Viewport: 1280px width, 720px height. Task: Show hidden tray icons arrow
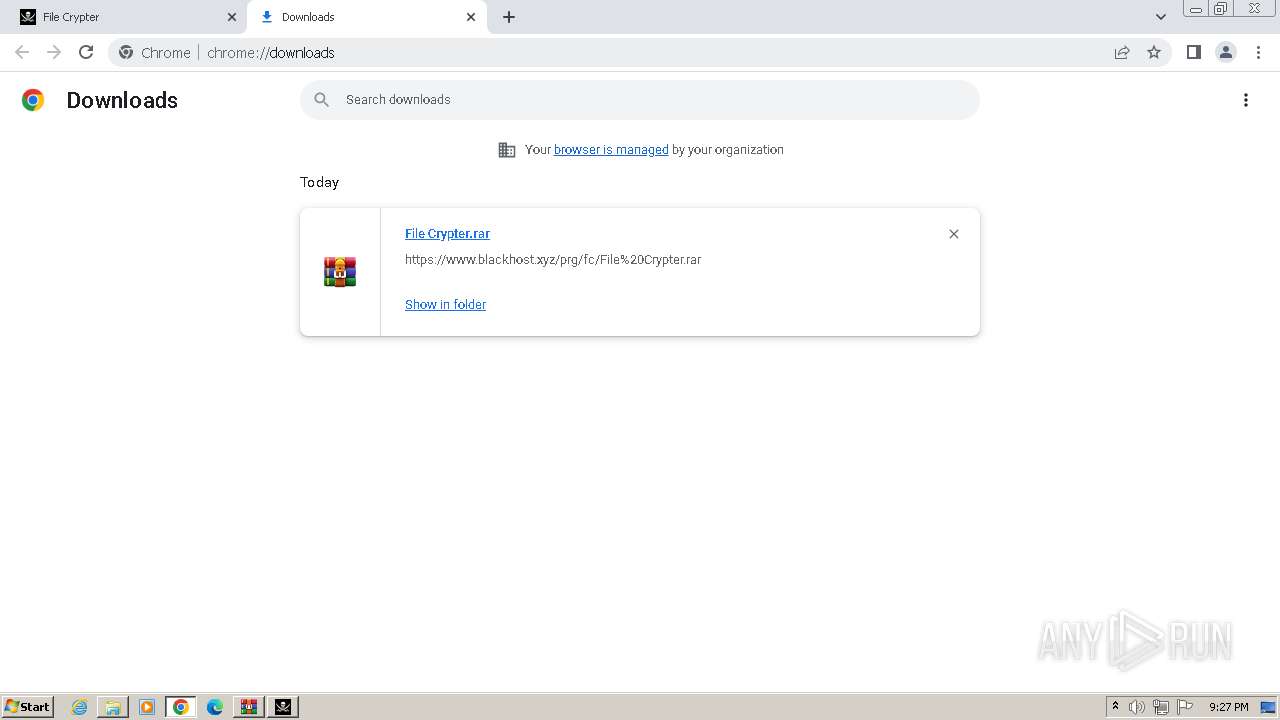1116,707
